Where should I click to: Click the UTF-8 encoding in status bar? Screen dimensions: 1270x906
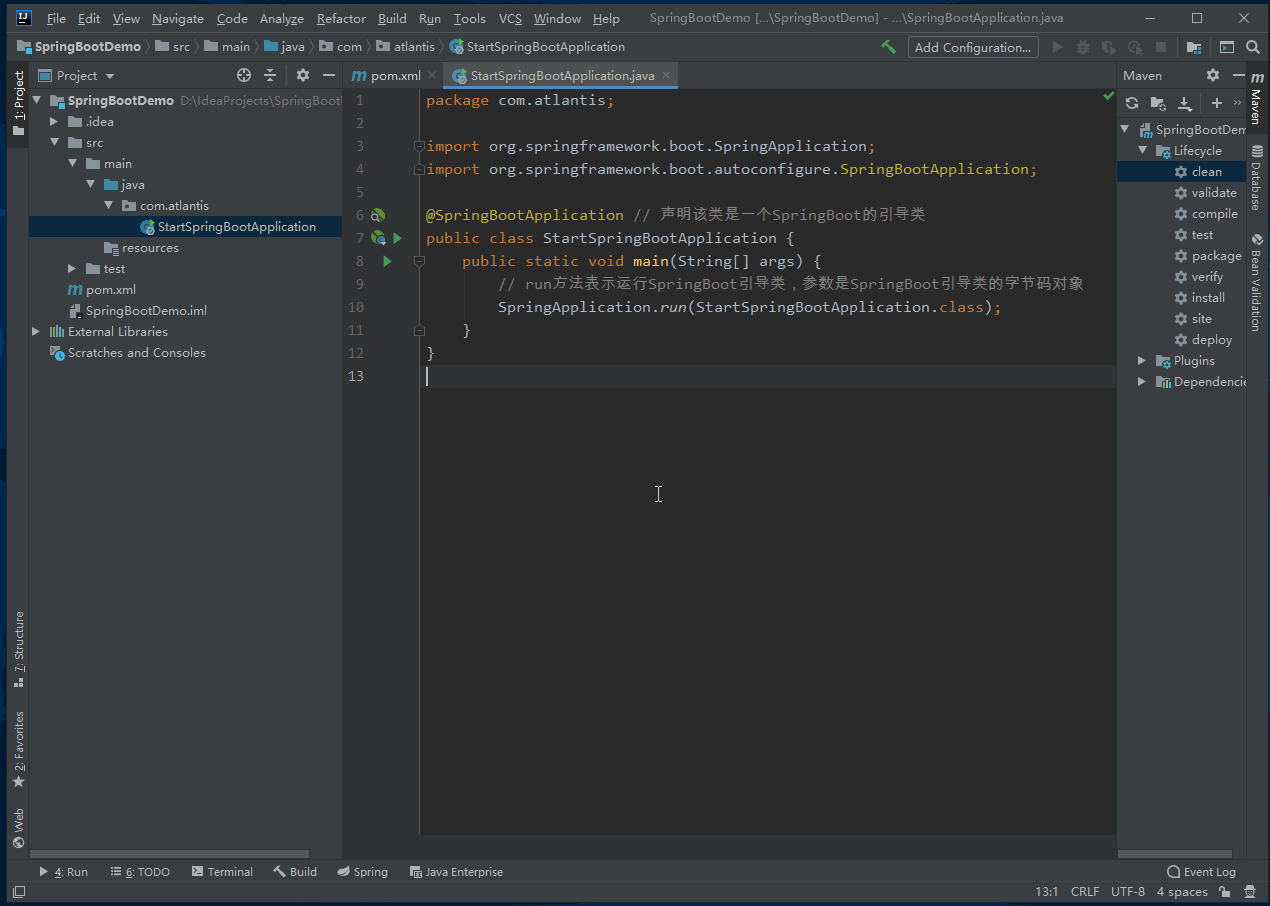(x=1128, y=892)
